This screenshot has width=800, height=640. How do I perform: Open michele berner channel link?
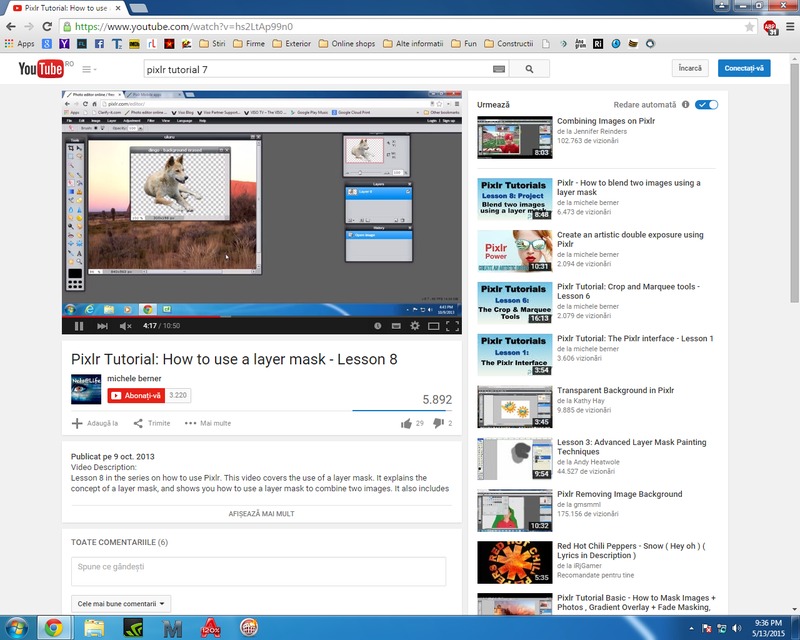pyautogui.click(x=134, y=379)
